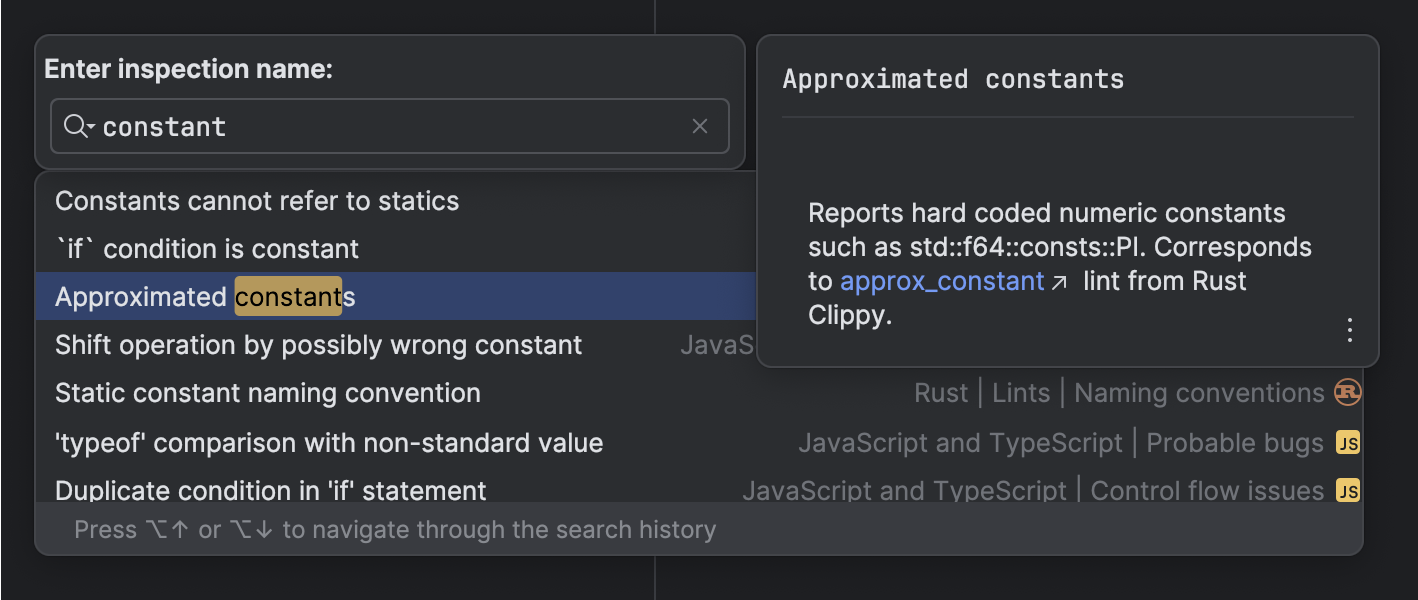Screen dimensions: 1418x600
Task: Choose '`if` condition is constant' result
Action: pyautogui.click(x=207, y=249)
